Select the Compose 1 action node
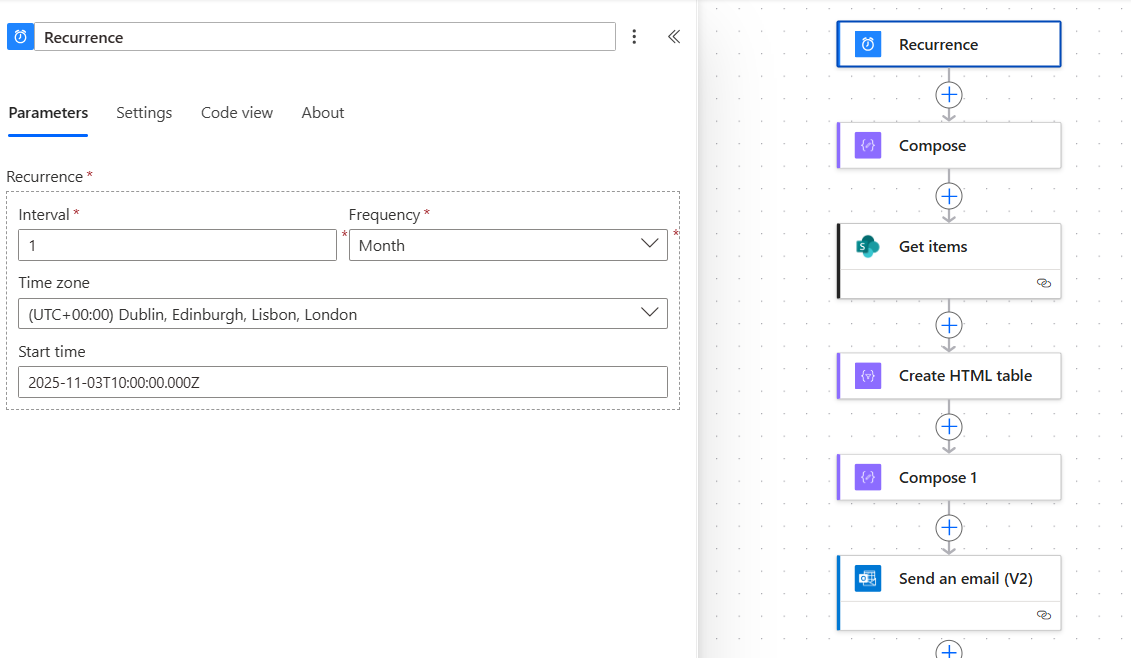The image size is (1131, 658). pos(949,477)
